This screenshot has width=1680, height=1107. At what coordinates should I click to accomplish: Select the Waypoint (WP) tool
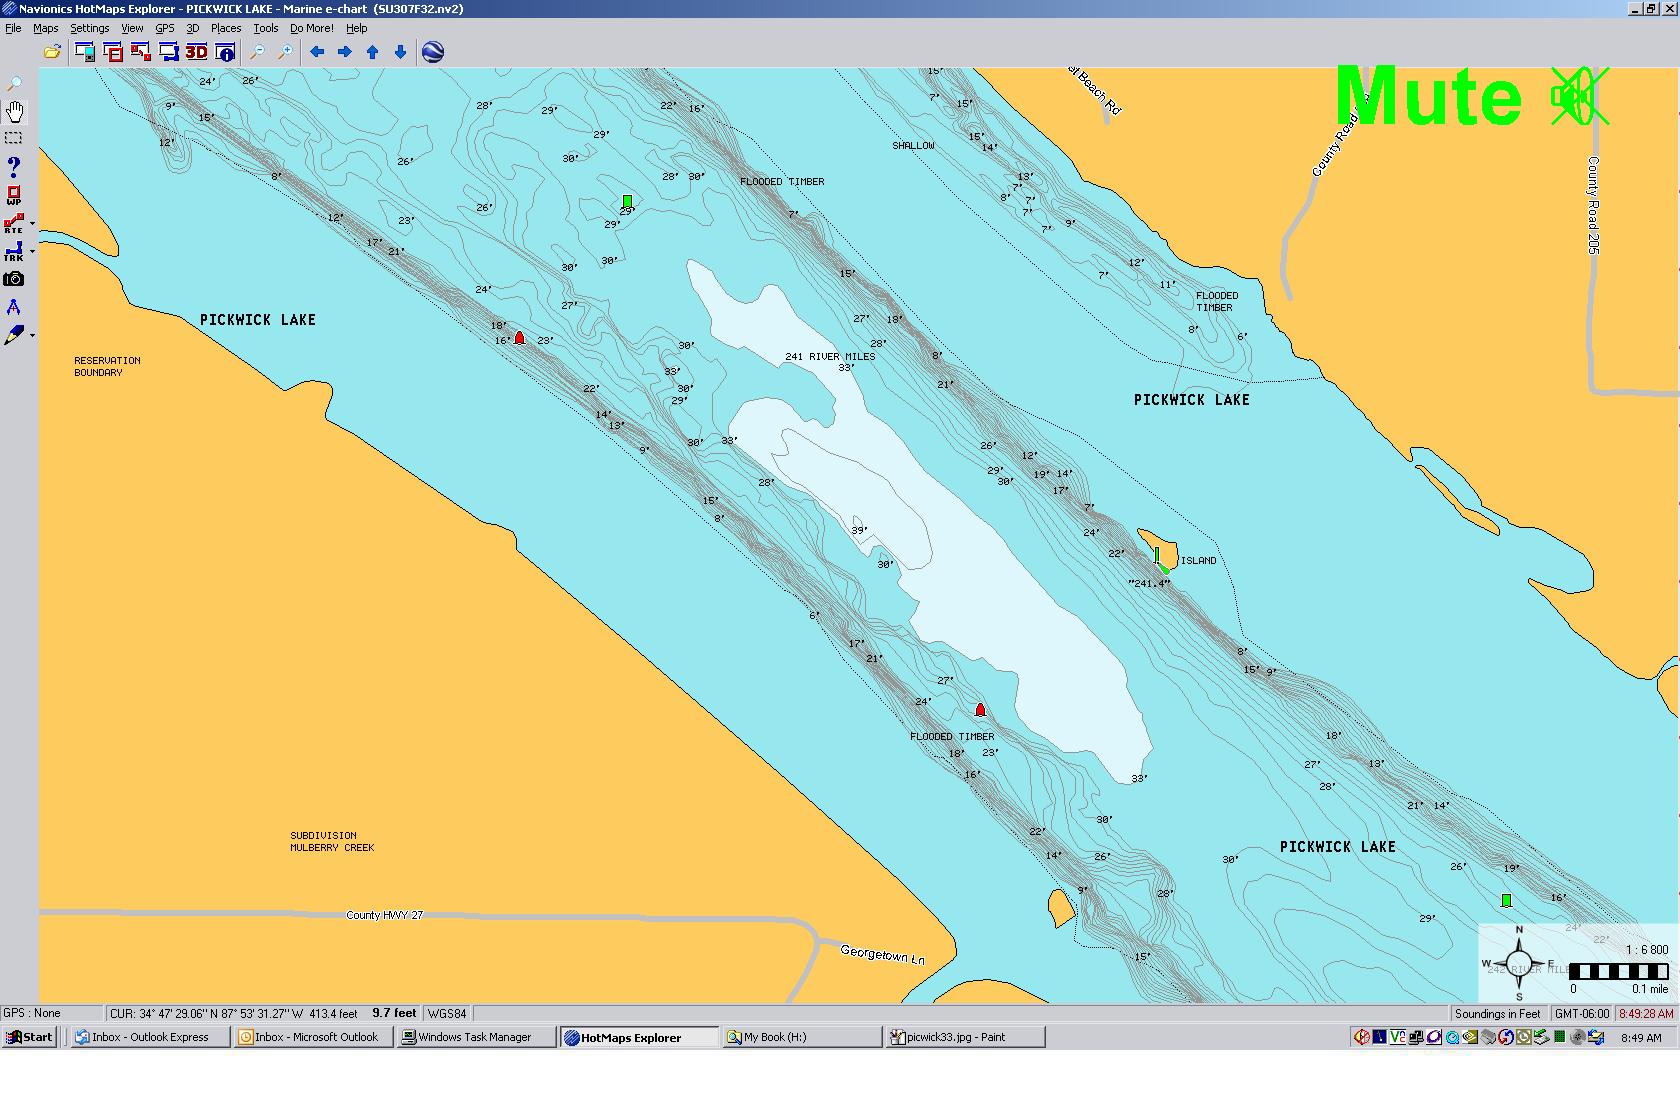(x=14, y=195)
